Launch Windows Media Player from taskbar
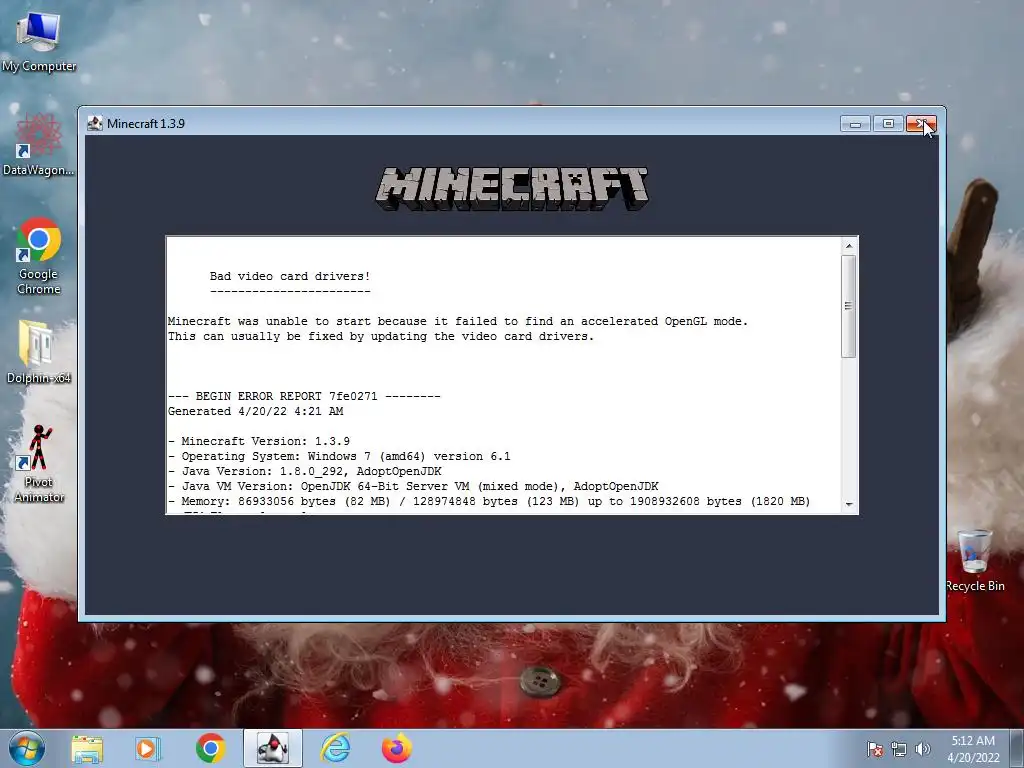 click(148, 748)
